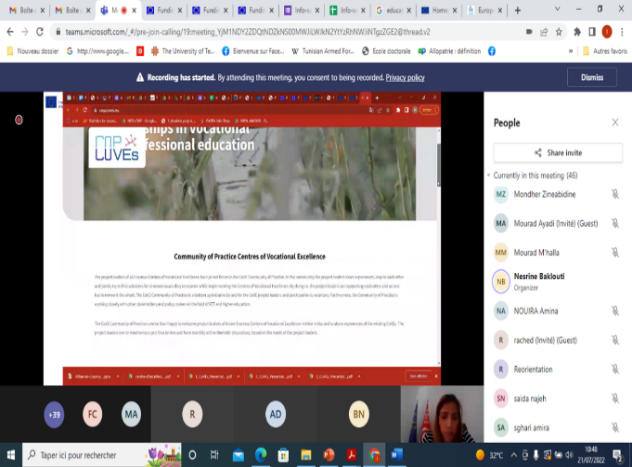Open the tab search dropdown arrow

pyautogui.click(x=557, y=9)
